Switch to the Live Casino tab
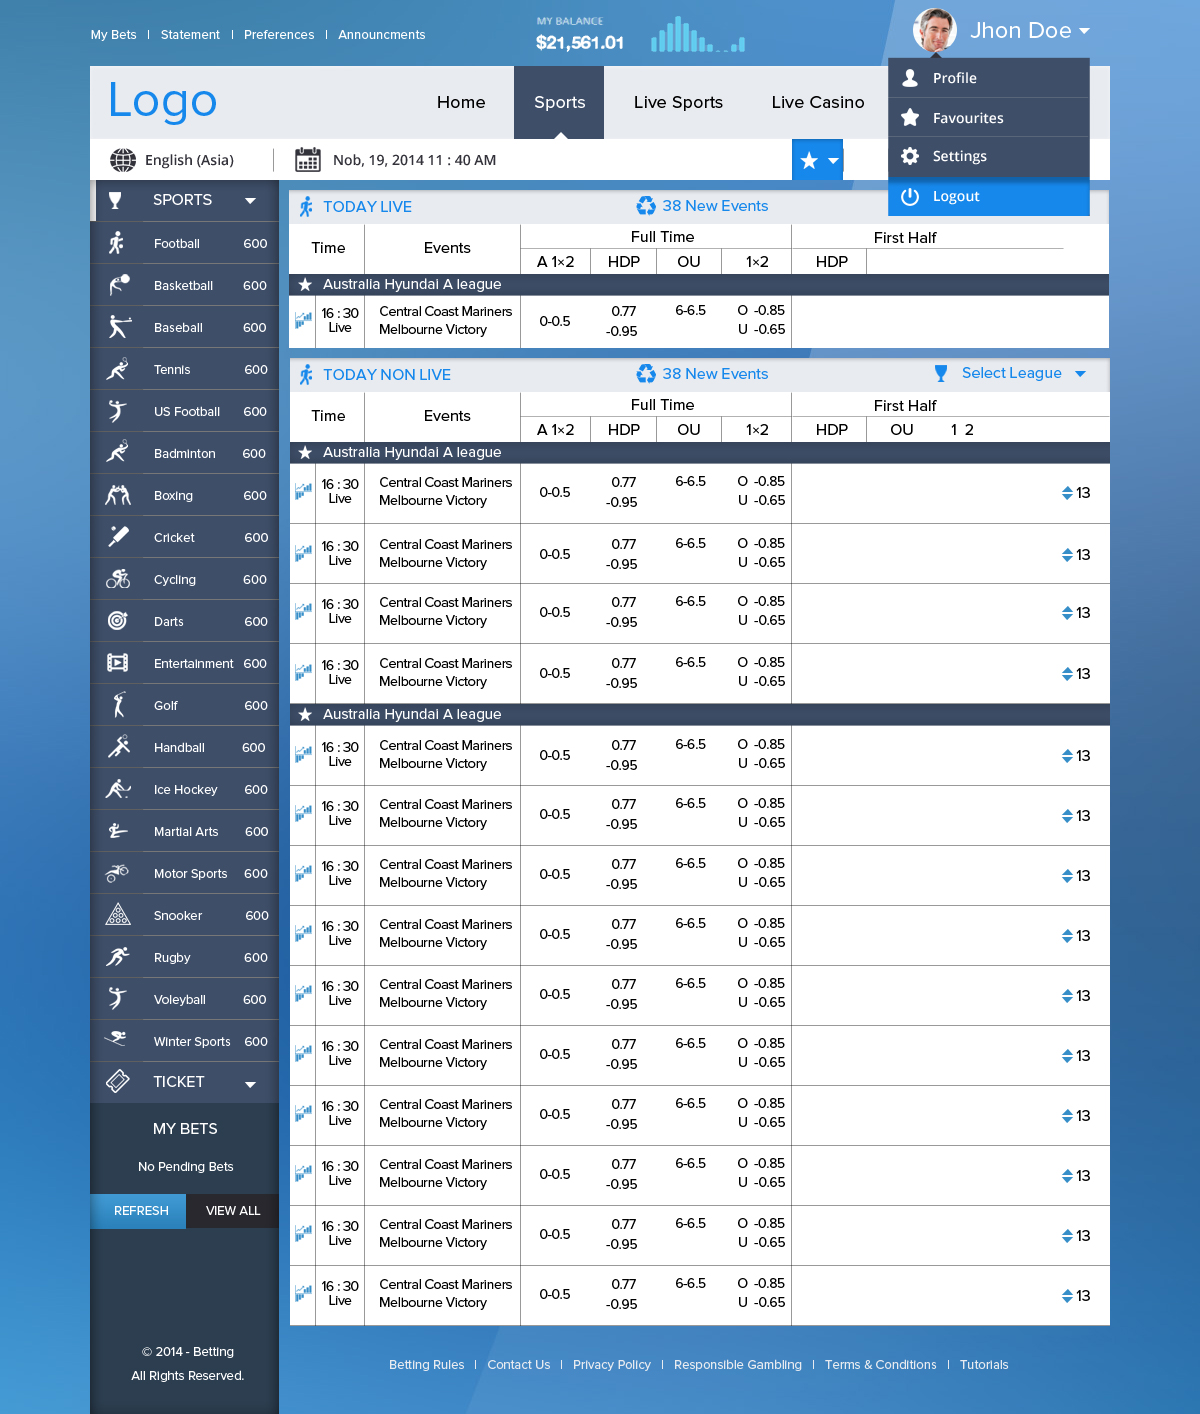Viewport: 1200px width, 1414px height. pyautogui.click(x=817, y=102)
